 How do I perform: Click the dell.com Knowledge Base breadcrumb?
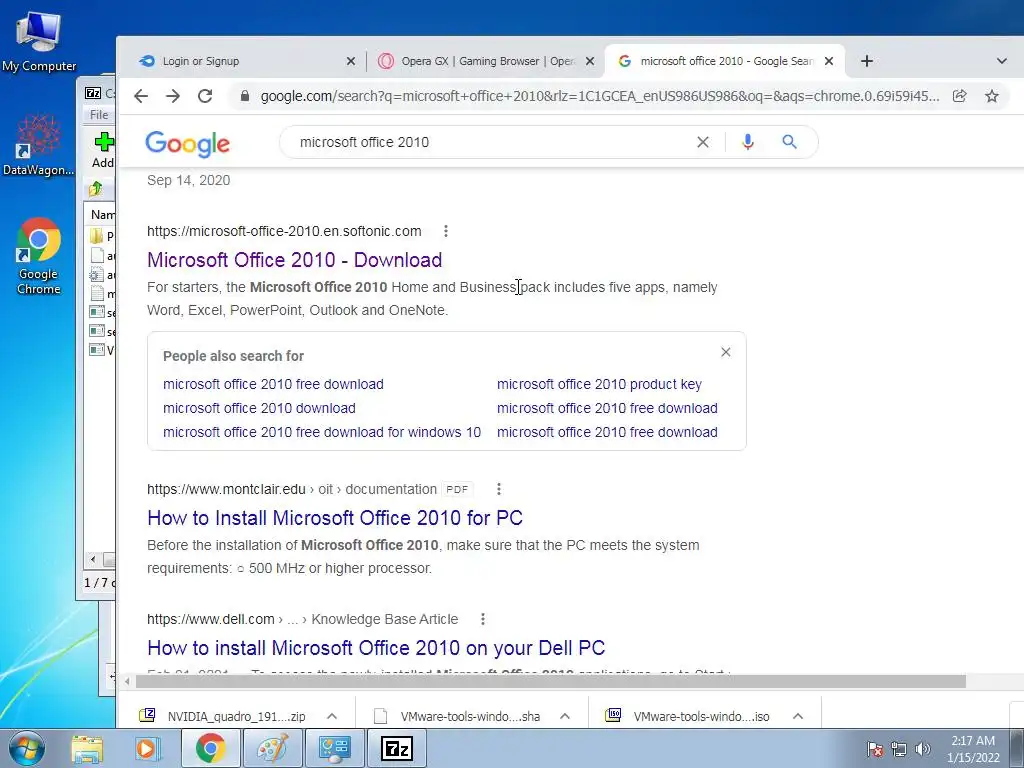[x=302, y=619]
